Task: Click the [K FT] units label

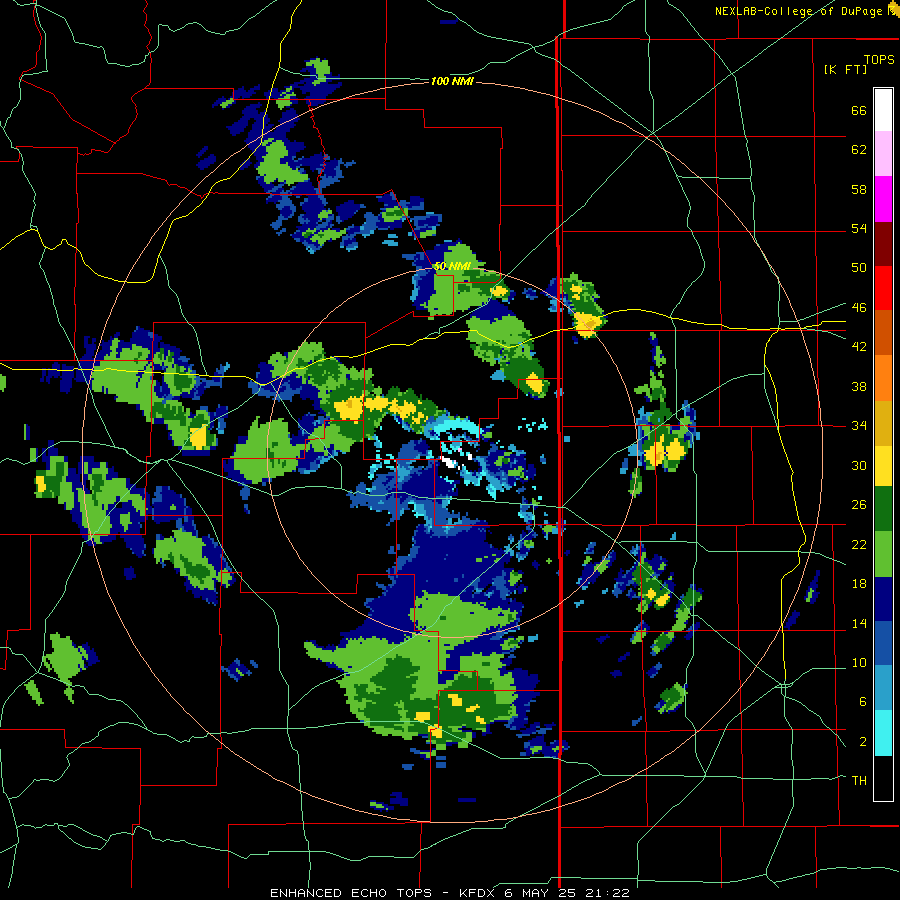Action: point(845,69)
